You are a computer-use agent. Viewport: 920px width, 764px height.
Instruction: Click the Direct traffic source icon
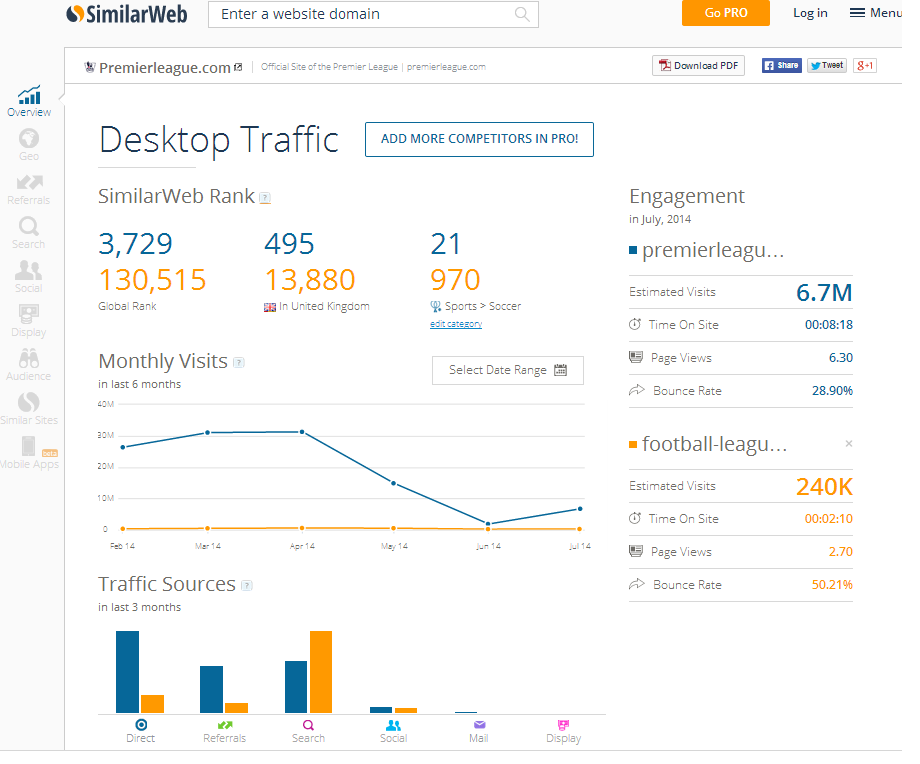(141, 725)
